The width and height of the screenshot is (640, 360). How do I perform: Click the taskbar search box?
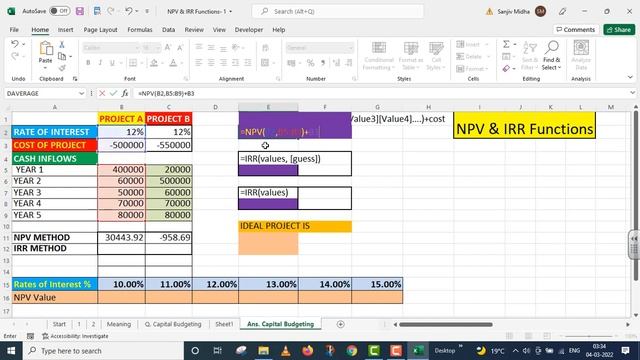coord(103,351)
